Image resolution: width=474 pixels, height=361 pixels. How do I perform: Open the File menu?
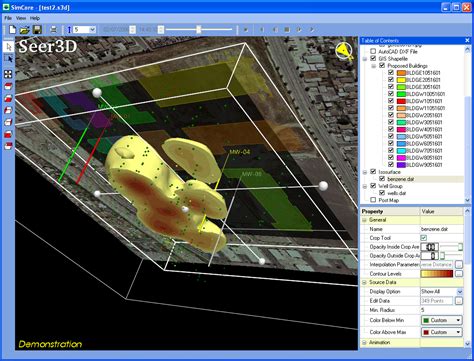point(8,18)
